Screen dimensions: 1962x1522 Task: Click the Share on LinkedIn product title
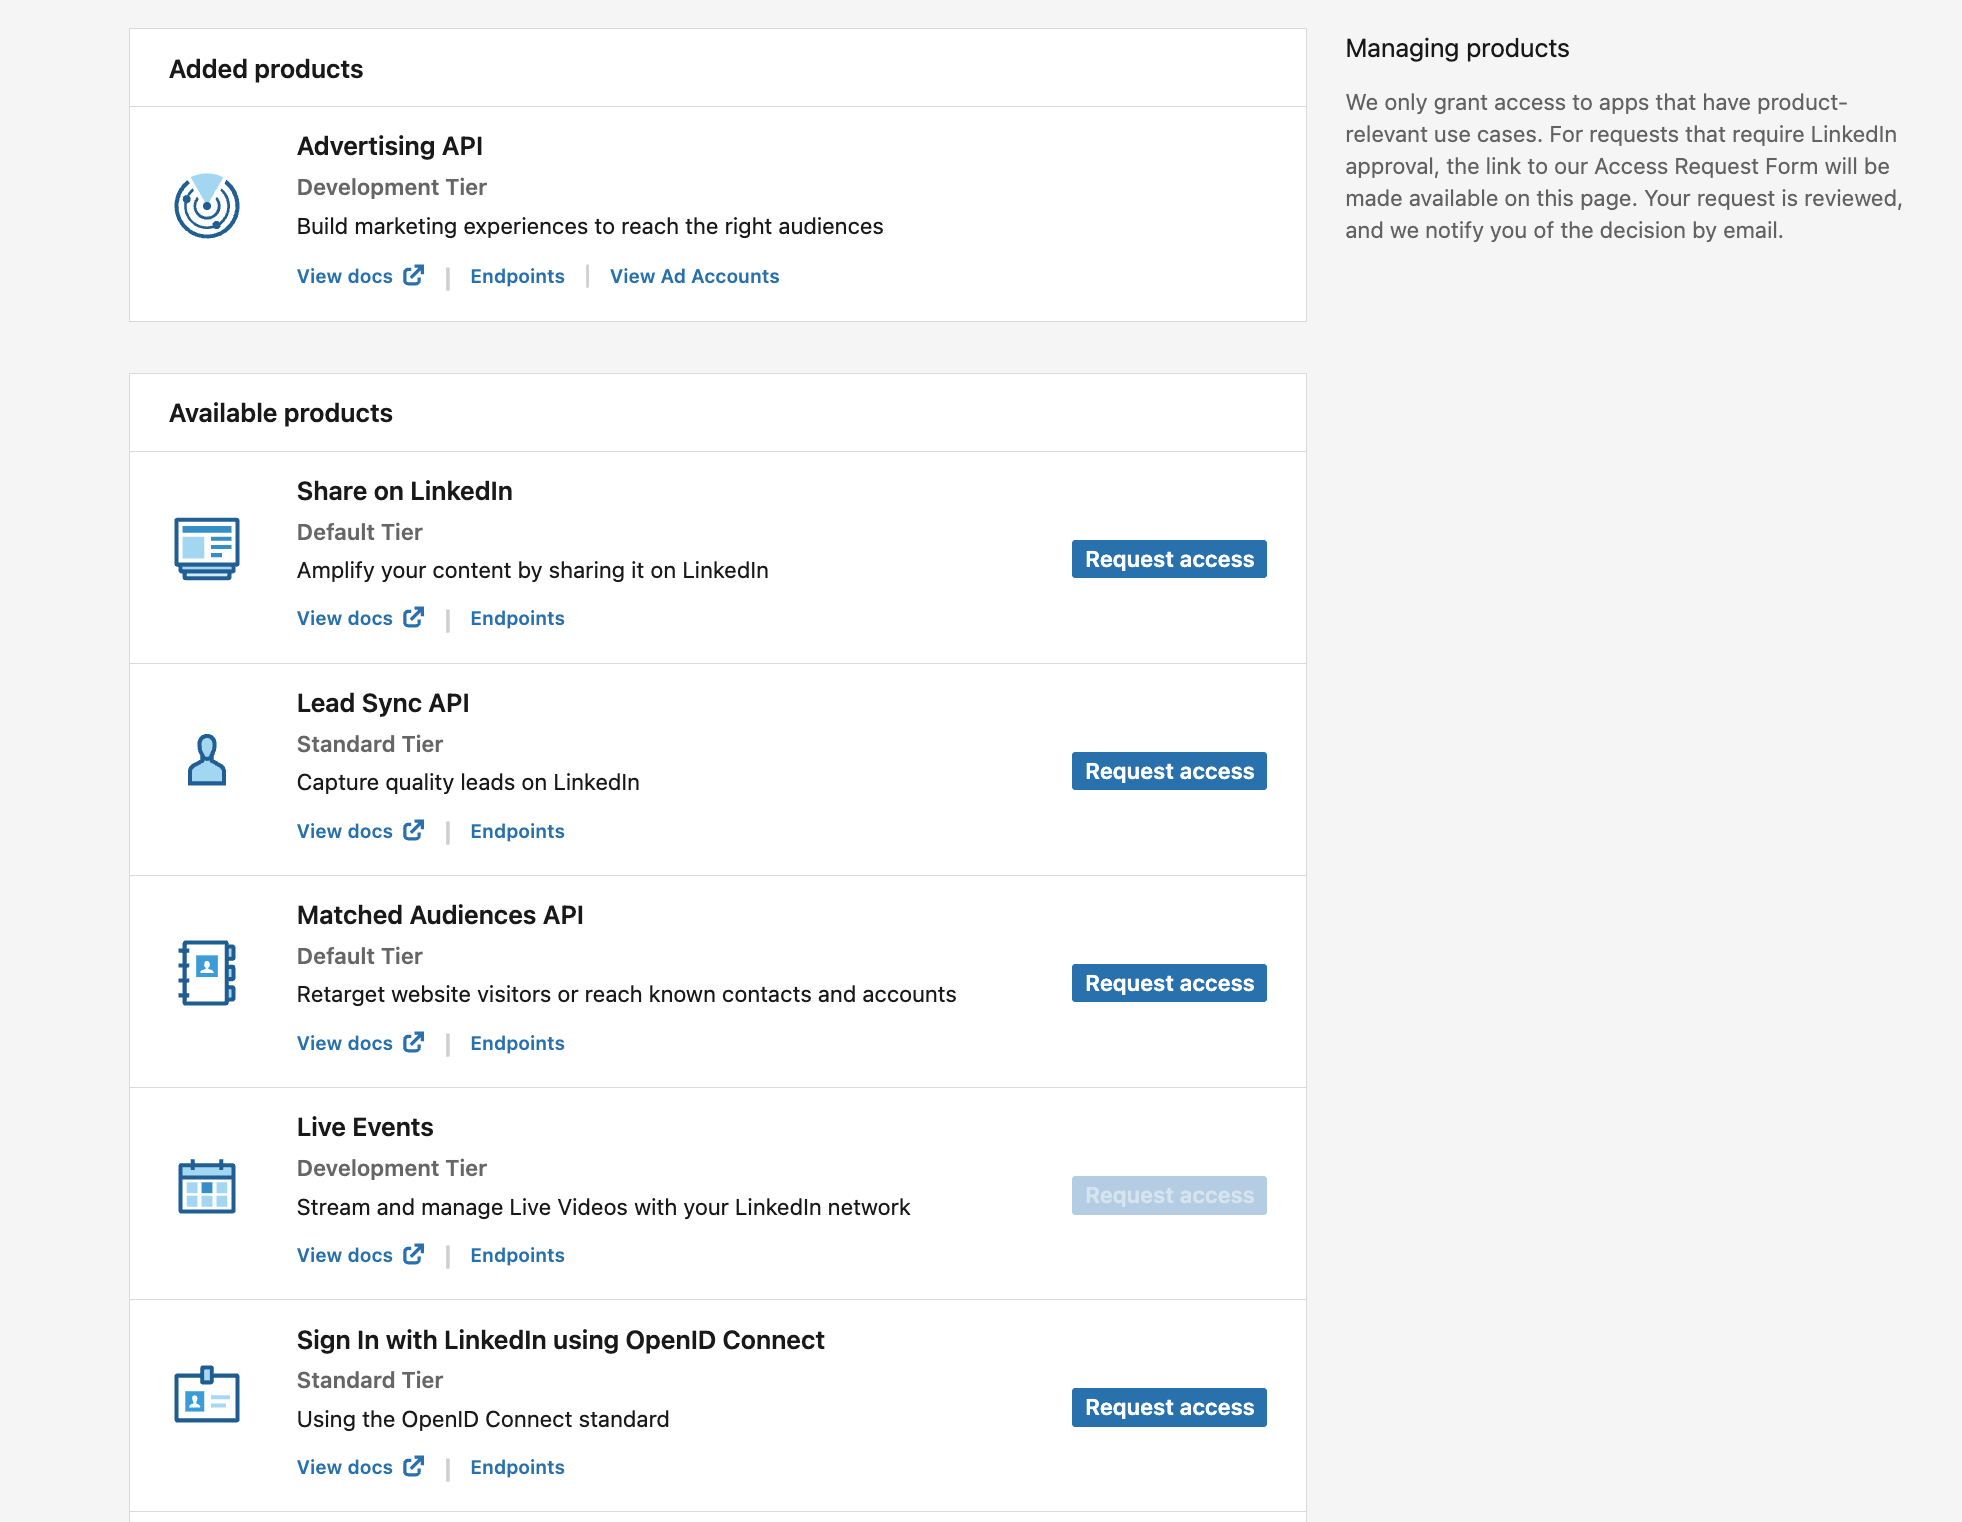tap(404, 491)
